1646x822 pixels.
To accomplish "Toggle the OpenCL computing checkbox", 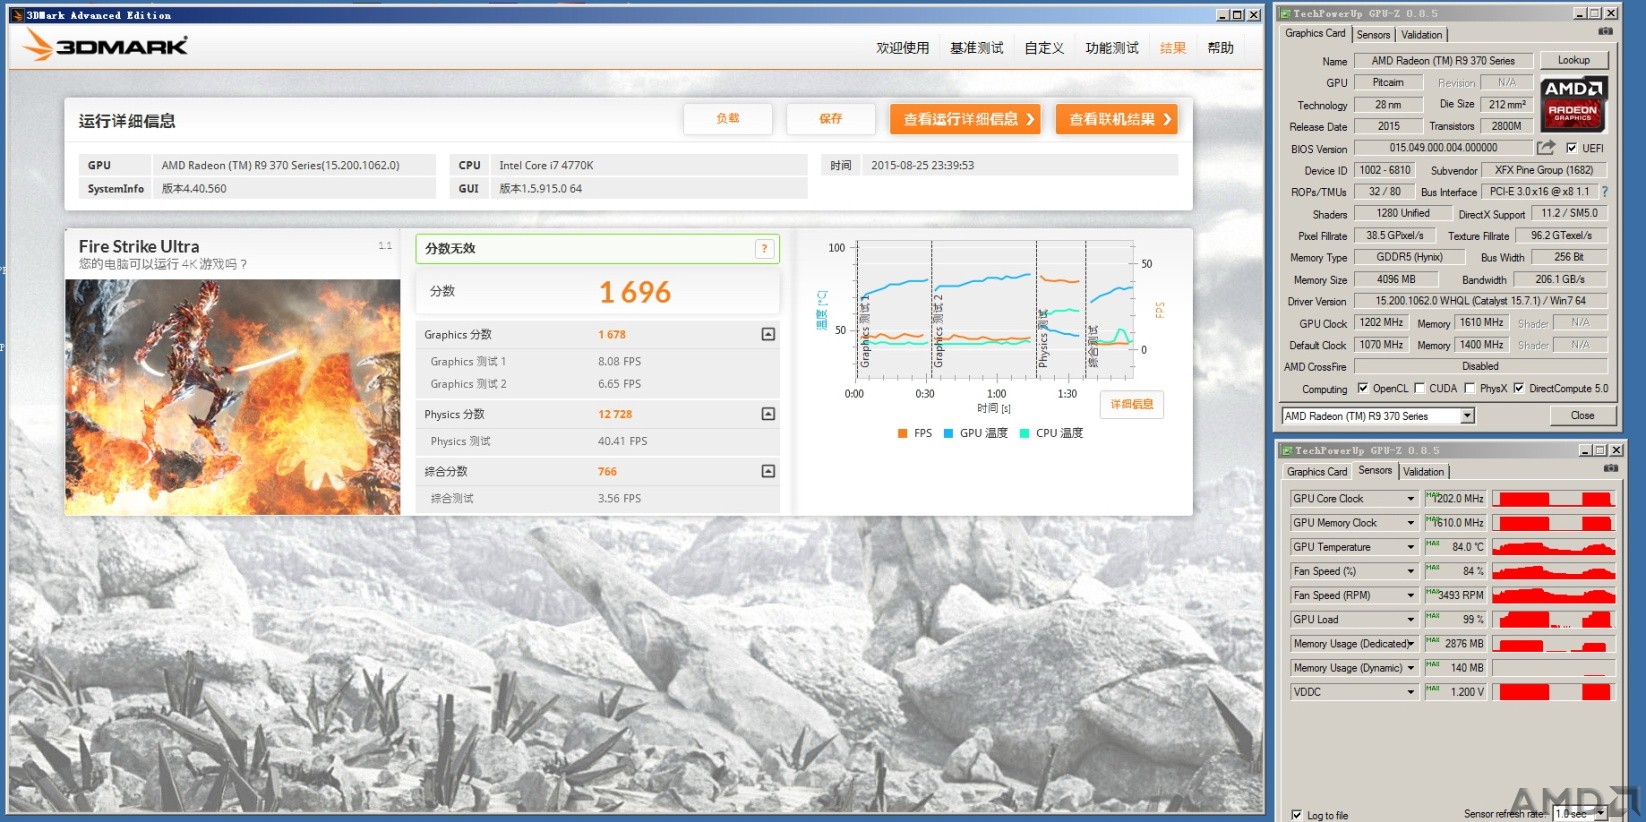I will pos(1362,388).
